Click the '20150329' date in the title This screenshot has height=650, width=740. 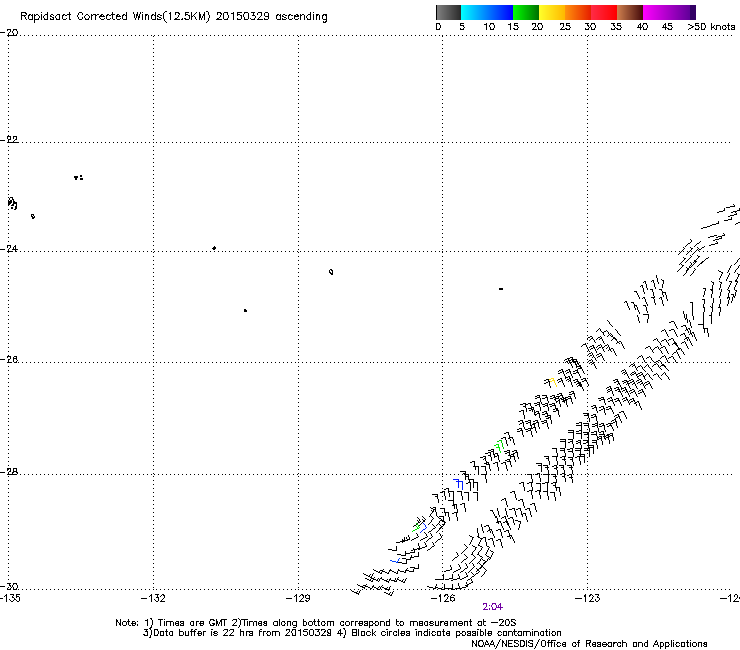click(x=243, y=16)
